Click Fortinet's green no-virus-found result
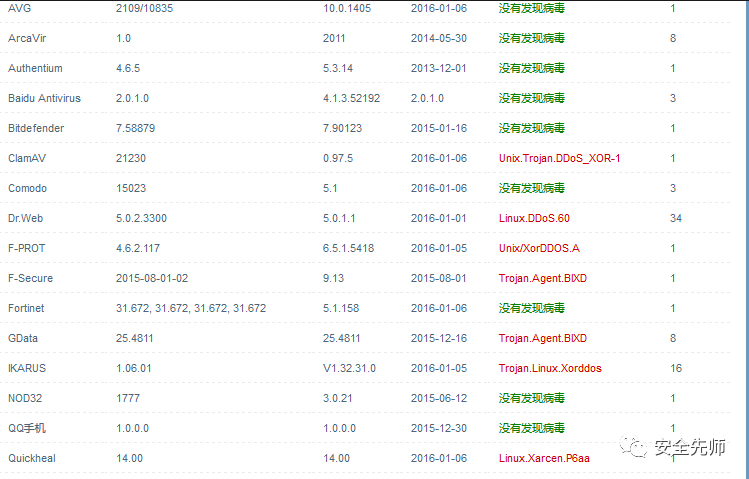Image resolution: width=749 pixels, height=479 pixels. (532, 309)
